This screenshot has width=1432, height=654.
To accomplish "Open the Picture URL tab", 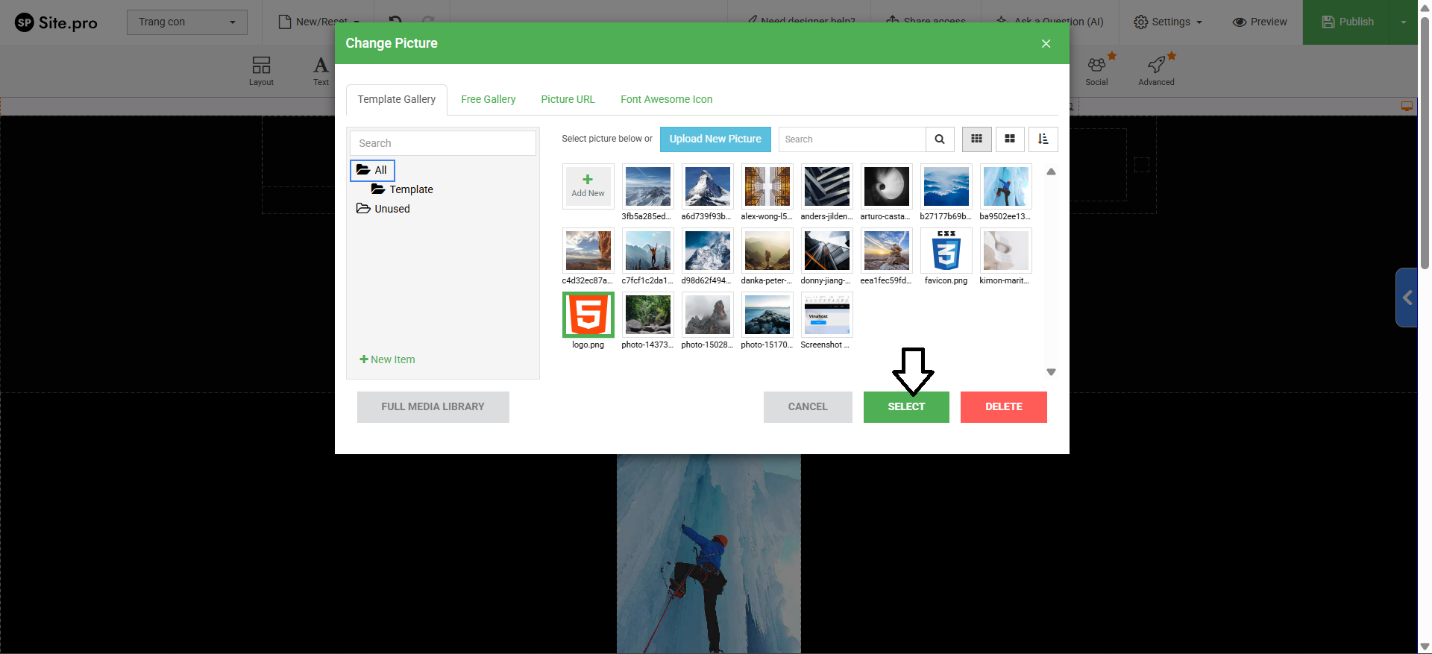I will pyautogui.click(x=568, y=99).
